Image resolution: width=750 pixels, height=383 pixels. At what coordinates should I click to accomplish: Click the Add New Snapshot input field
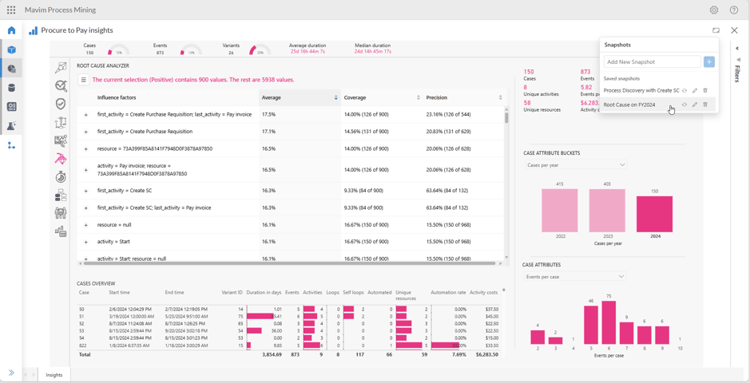(652, 62)
